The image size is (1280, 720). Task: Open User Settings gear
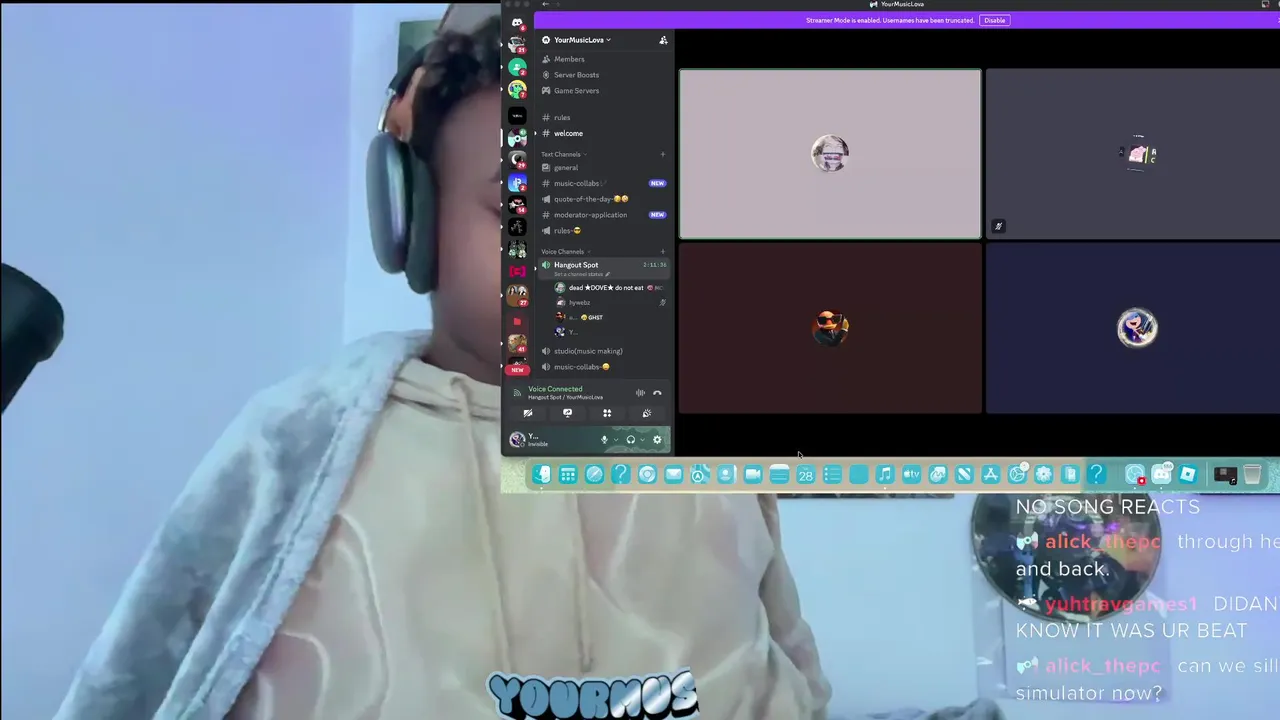[657, 440]
